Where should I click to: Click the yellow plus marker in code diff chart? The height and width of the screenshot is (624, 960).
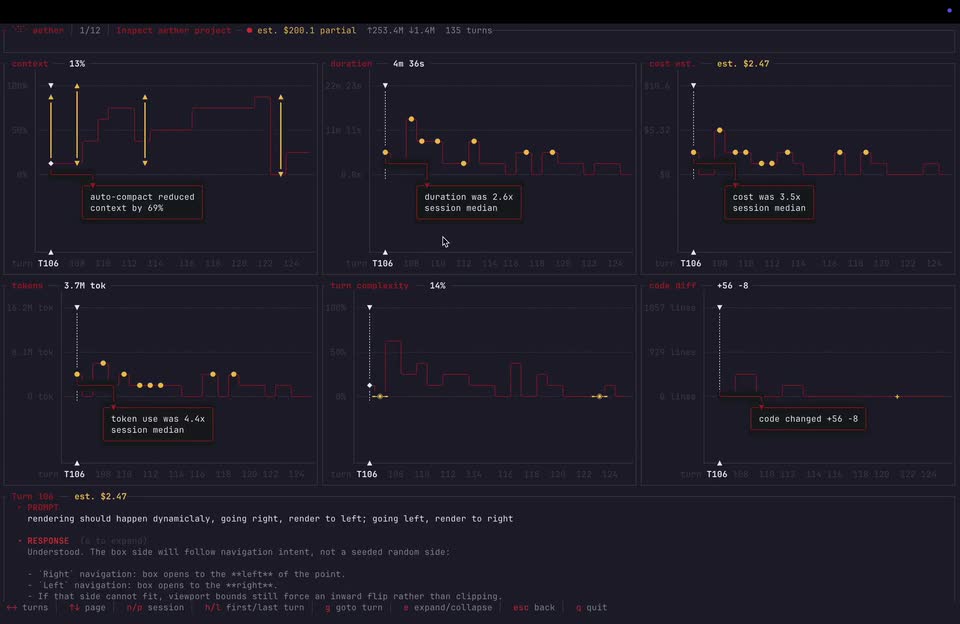point(897,397)
